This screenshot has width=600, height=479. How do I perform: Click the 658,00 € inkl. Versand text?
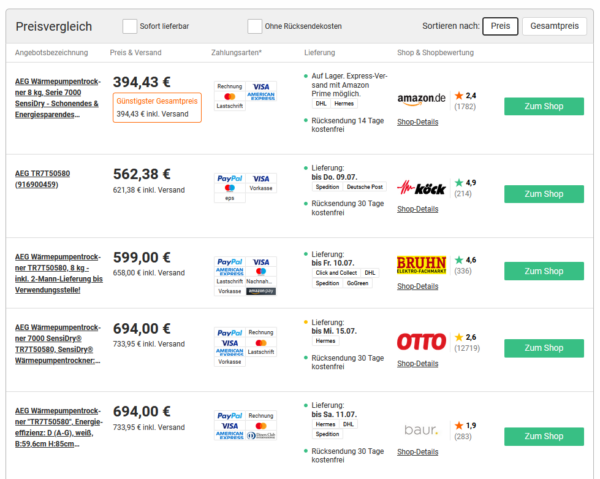(x=149, y=273)
